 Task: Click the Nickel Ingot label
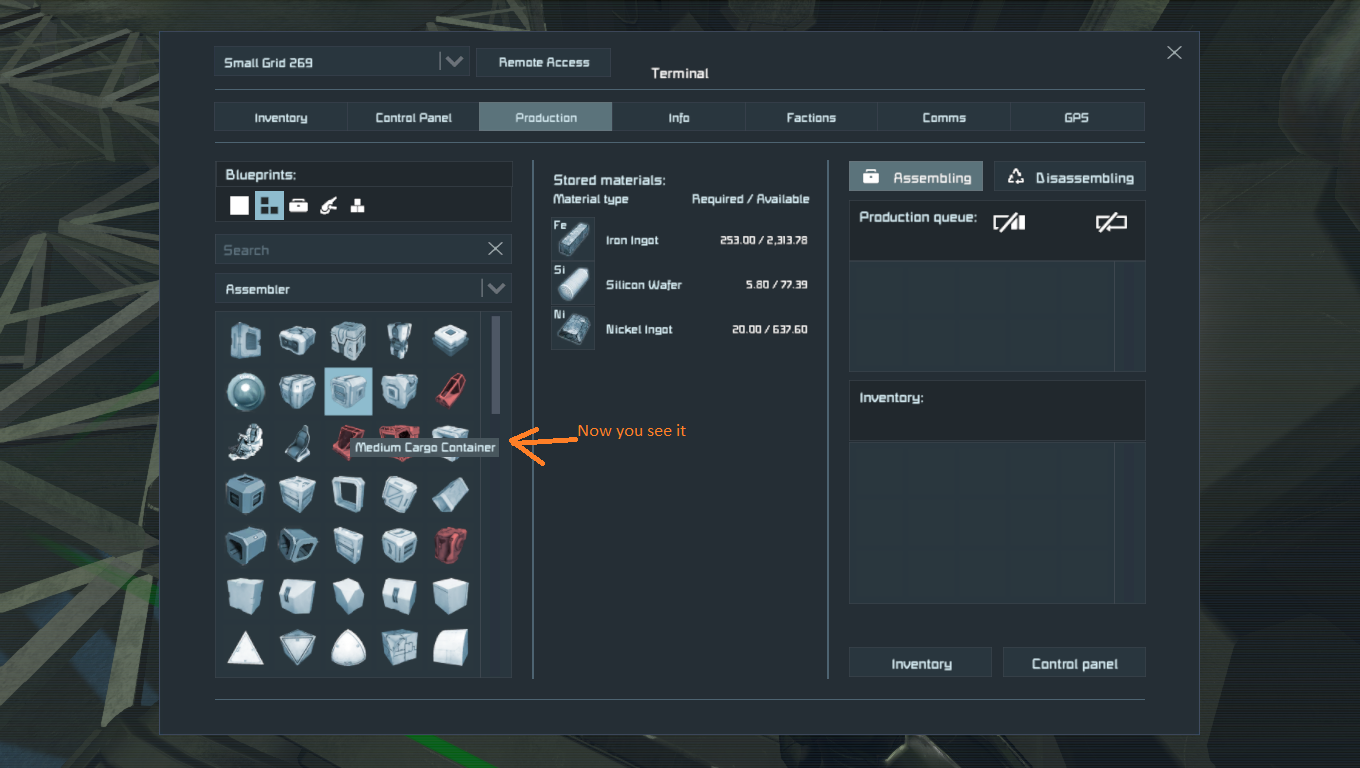click(x=639, y=329)
